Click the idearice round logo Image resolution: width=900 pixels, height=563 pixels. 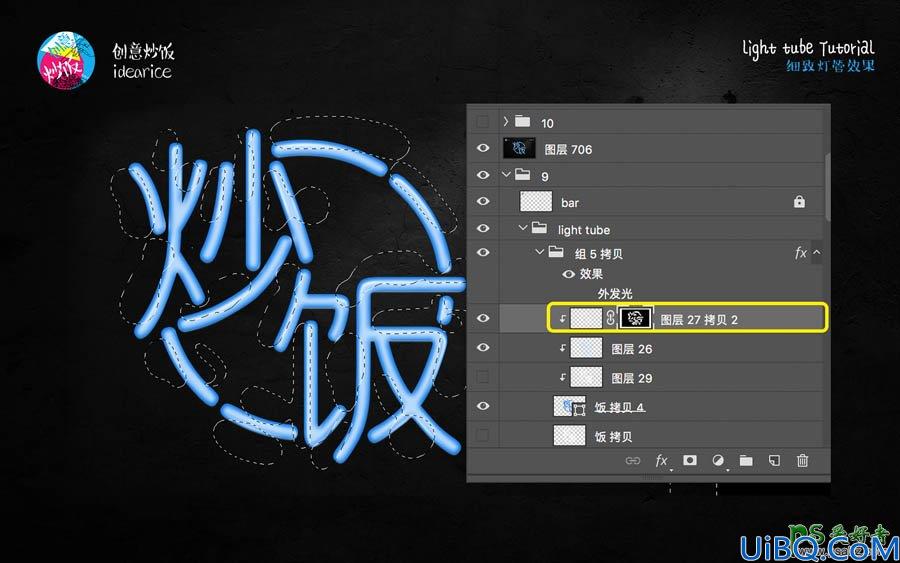66,61
